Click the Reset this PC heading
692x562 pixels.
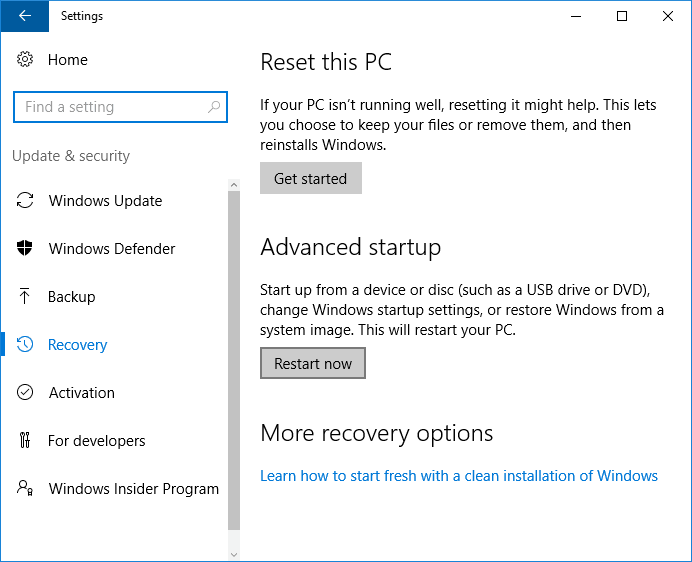click(326, 61)
